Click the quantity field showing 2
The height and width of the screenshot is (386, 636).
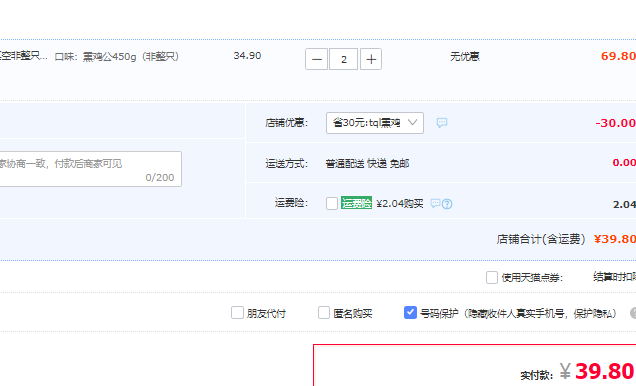point(344,59)
